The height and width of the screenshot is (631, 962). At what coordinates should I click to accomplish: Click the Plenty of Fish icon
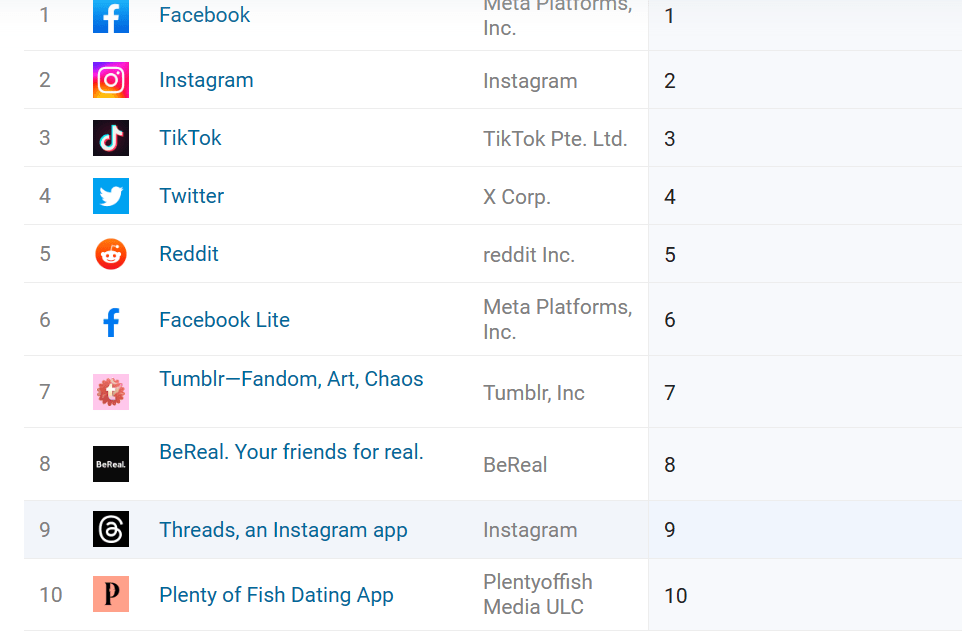(x=111, y=594)
